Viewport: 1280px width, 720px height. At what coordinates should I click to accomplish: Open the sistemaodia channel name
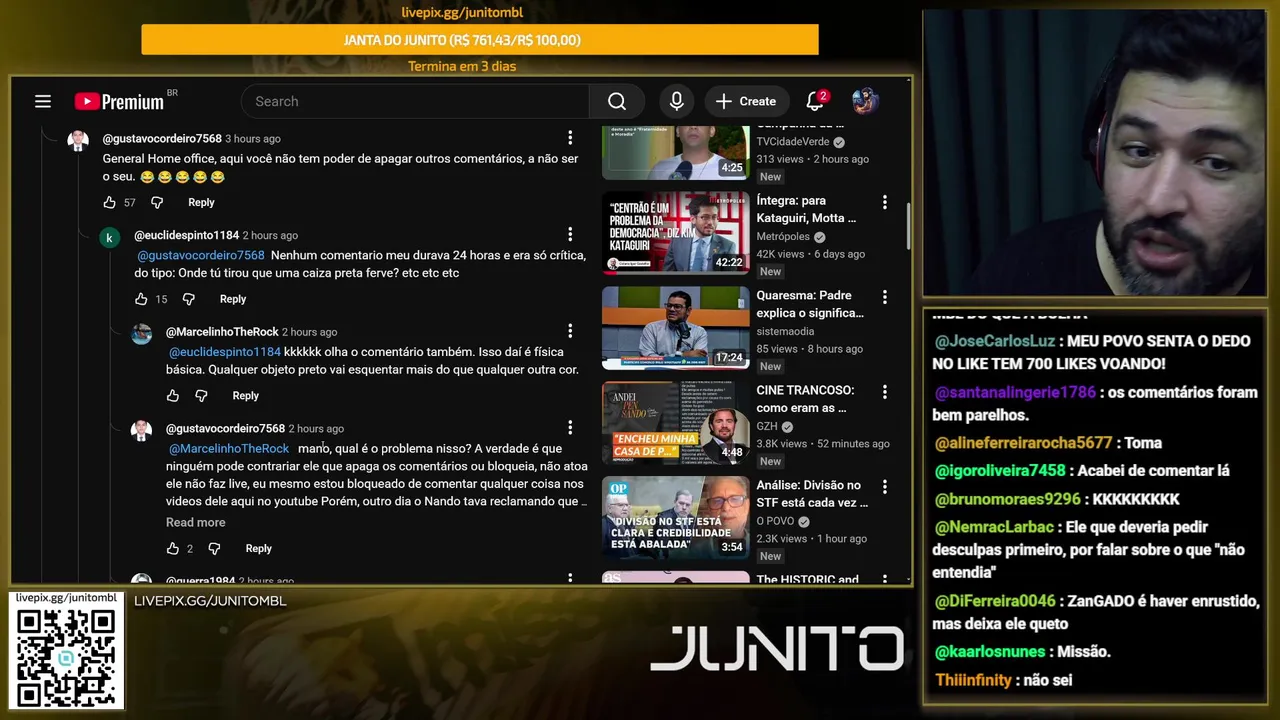point(785,331)
